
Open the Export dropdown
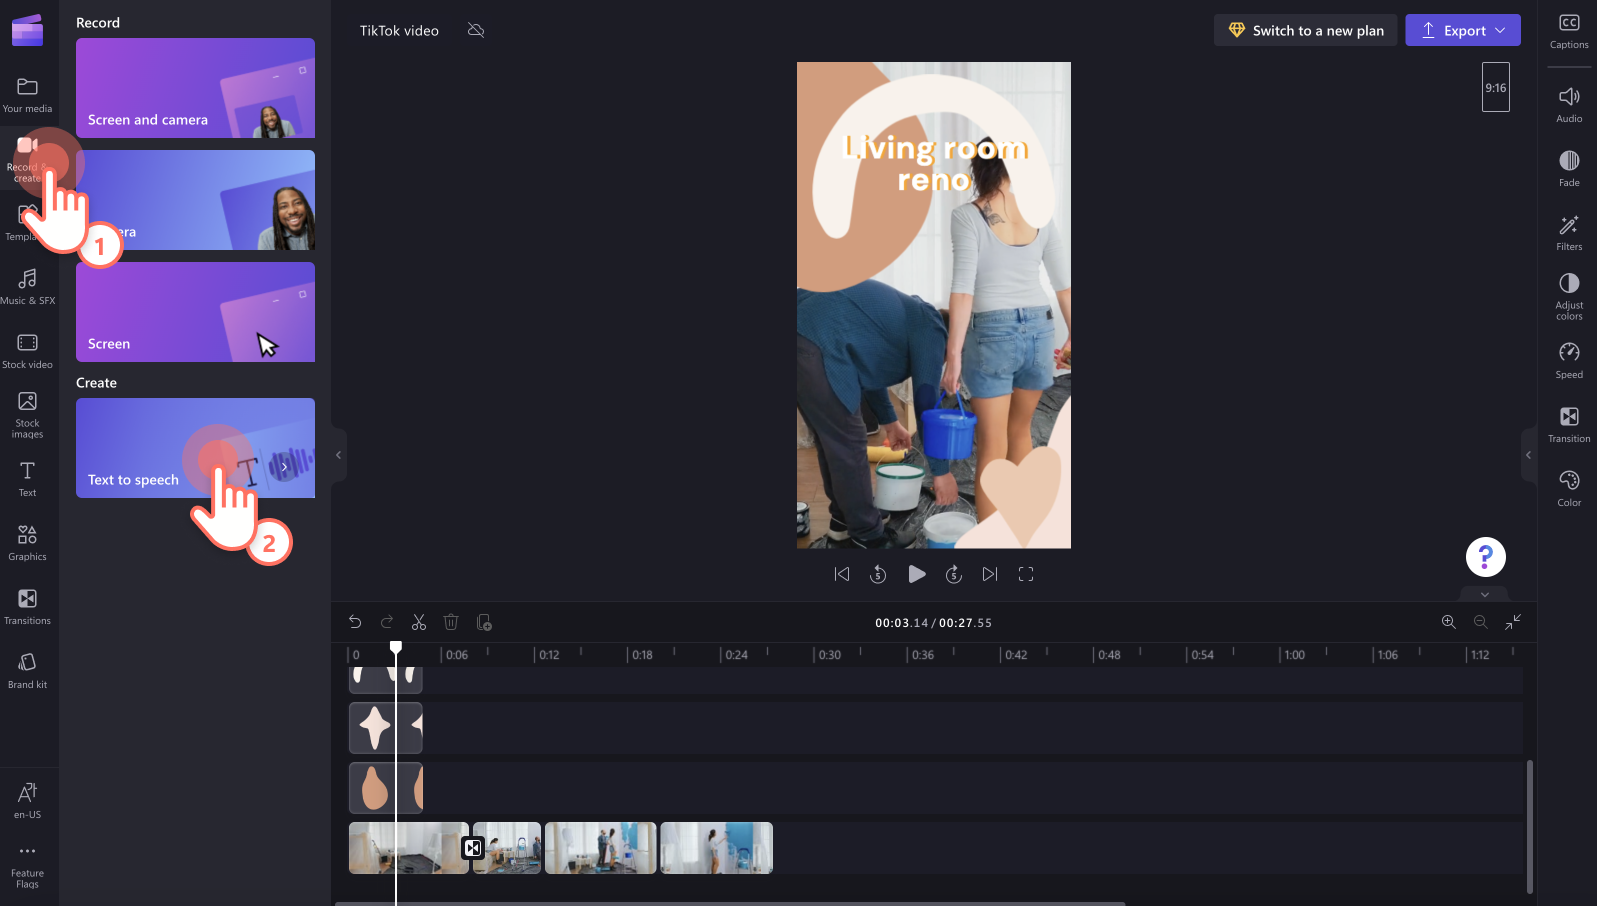[1463, 30]
